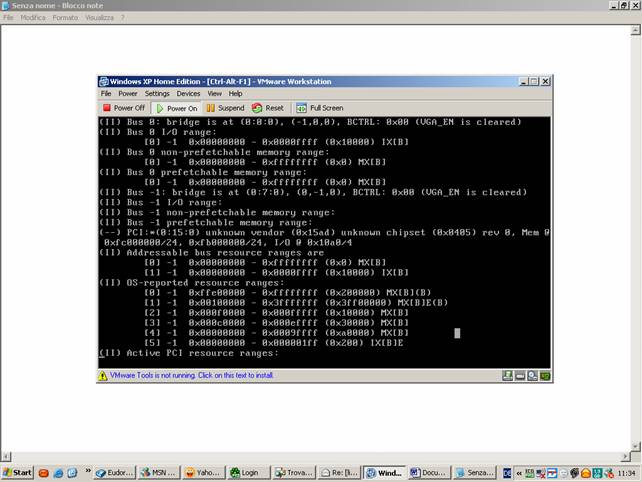This screenshot has width=642, height=482.
Task: Click the Power On toolbar button
Action: [177, 108]
